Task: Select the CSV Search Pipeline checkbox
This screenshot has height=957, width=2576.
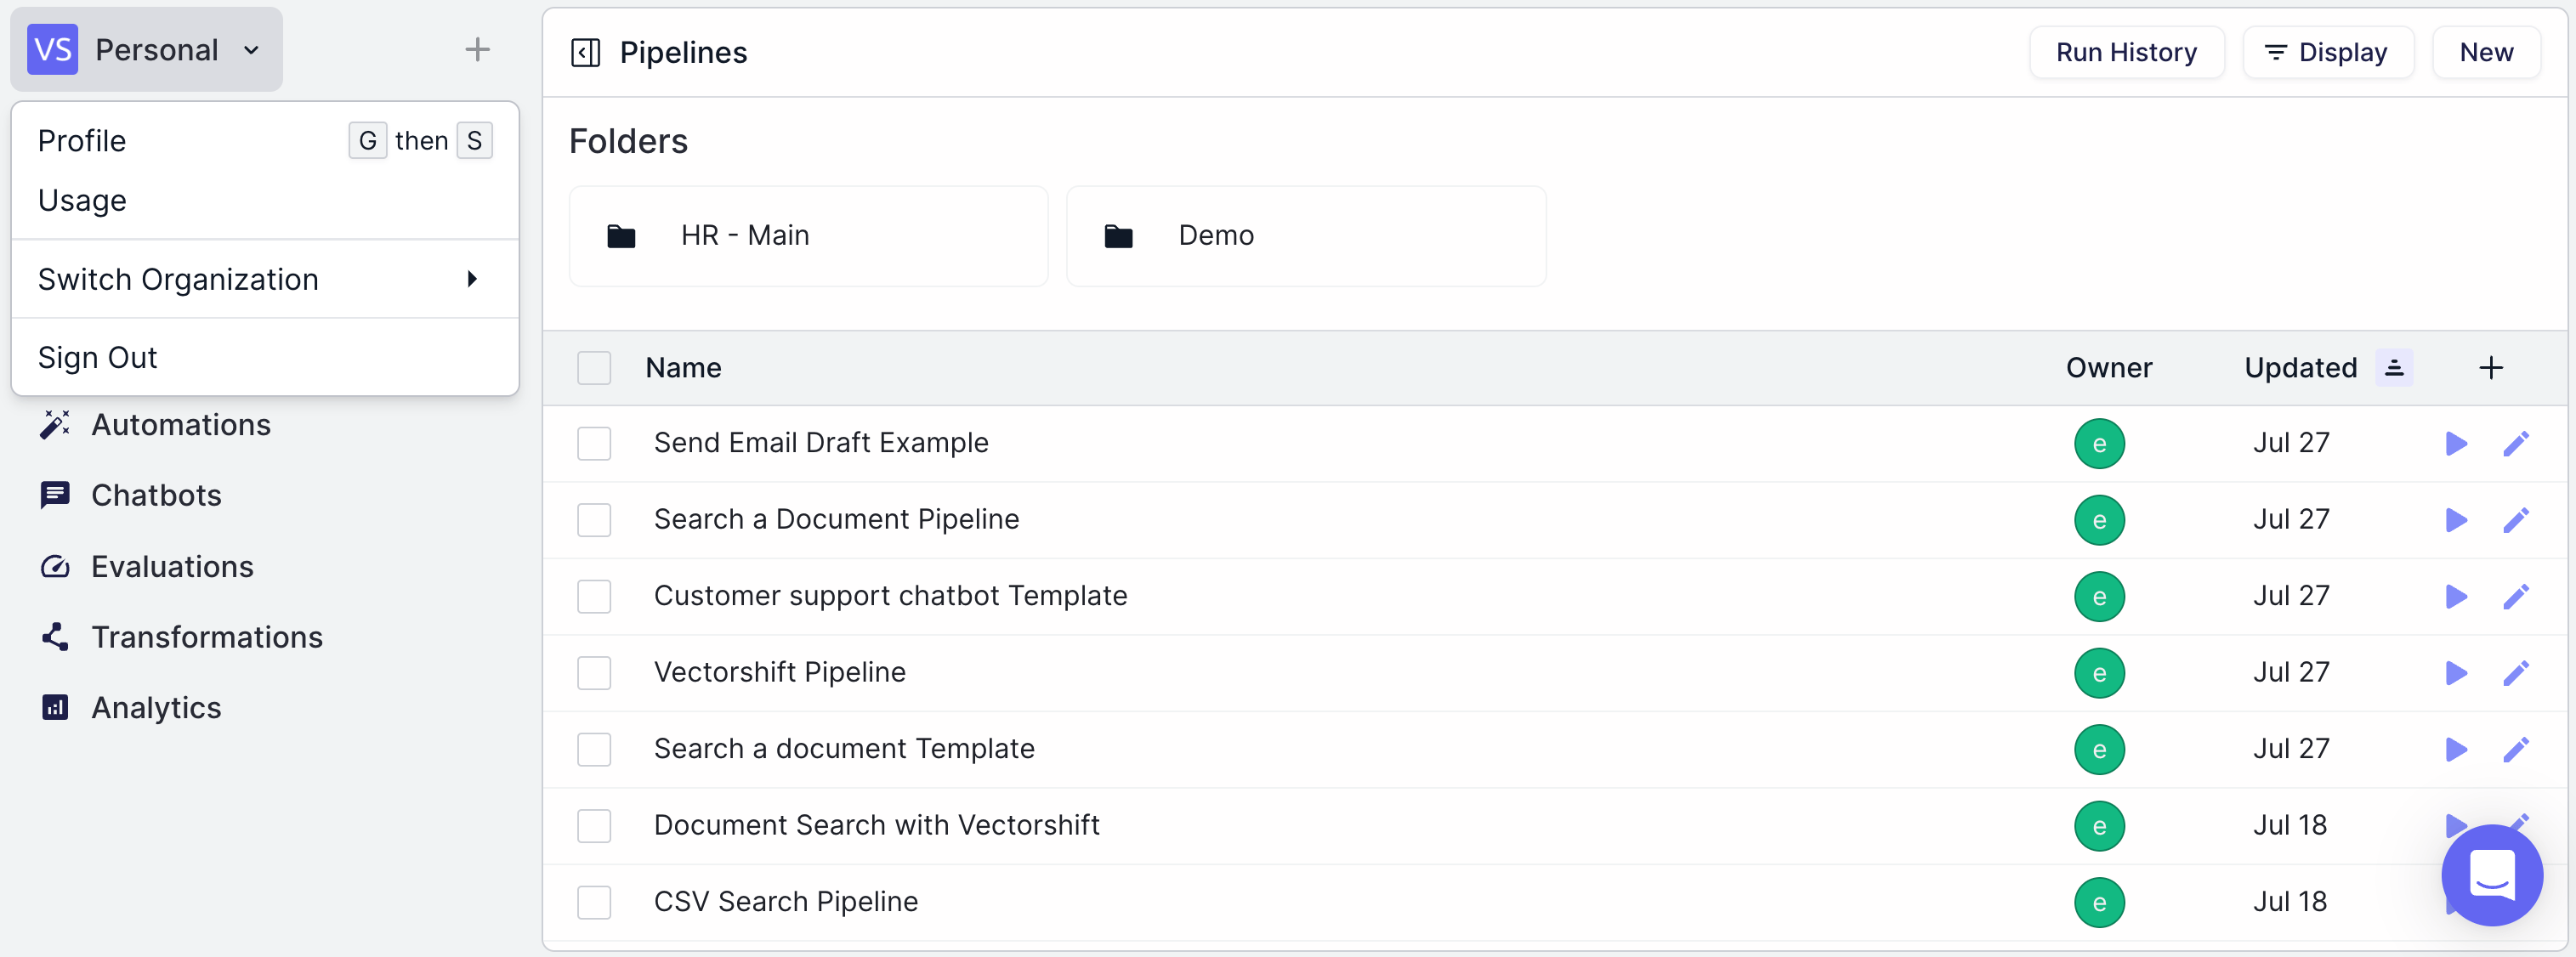Action: click(x=594, y=902)
